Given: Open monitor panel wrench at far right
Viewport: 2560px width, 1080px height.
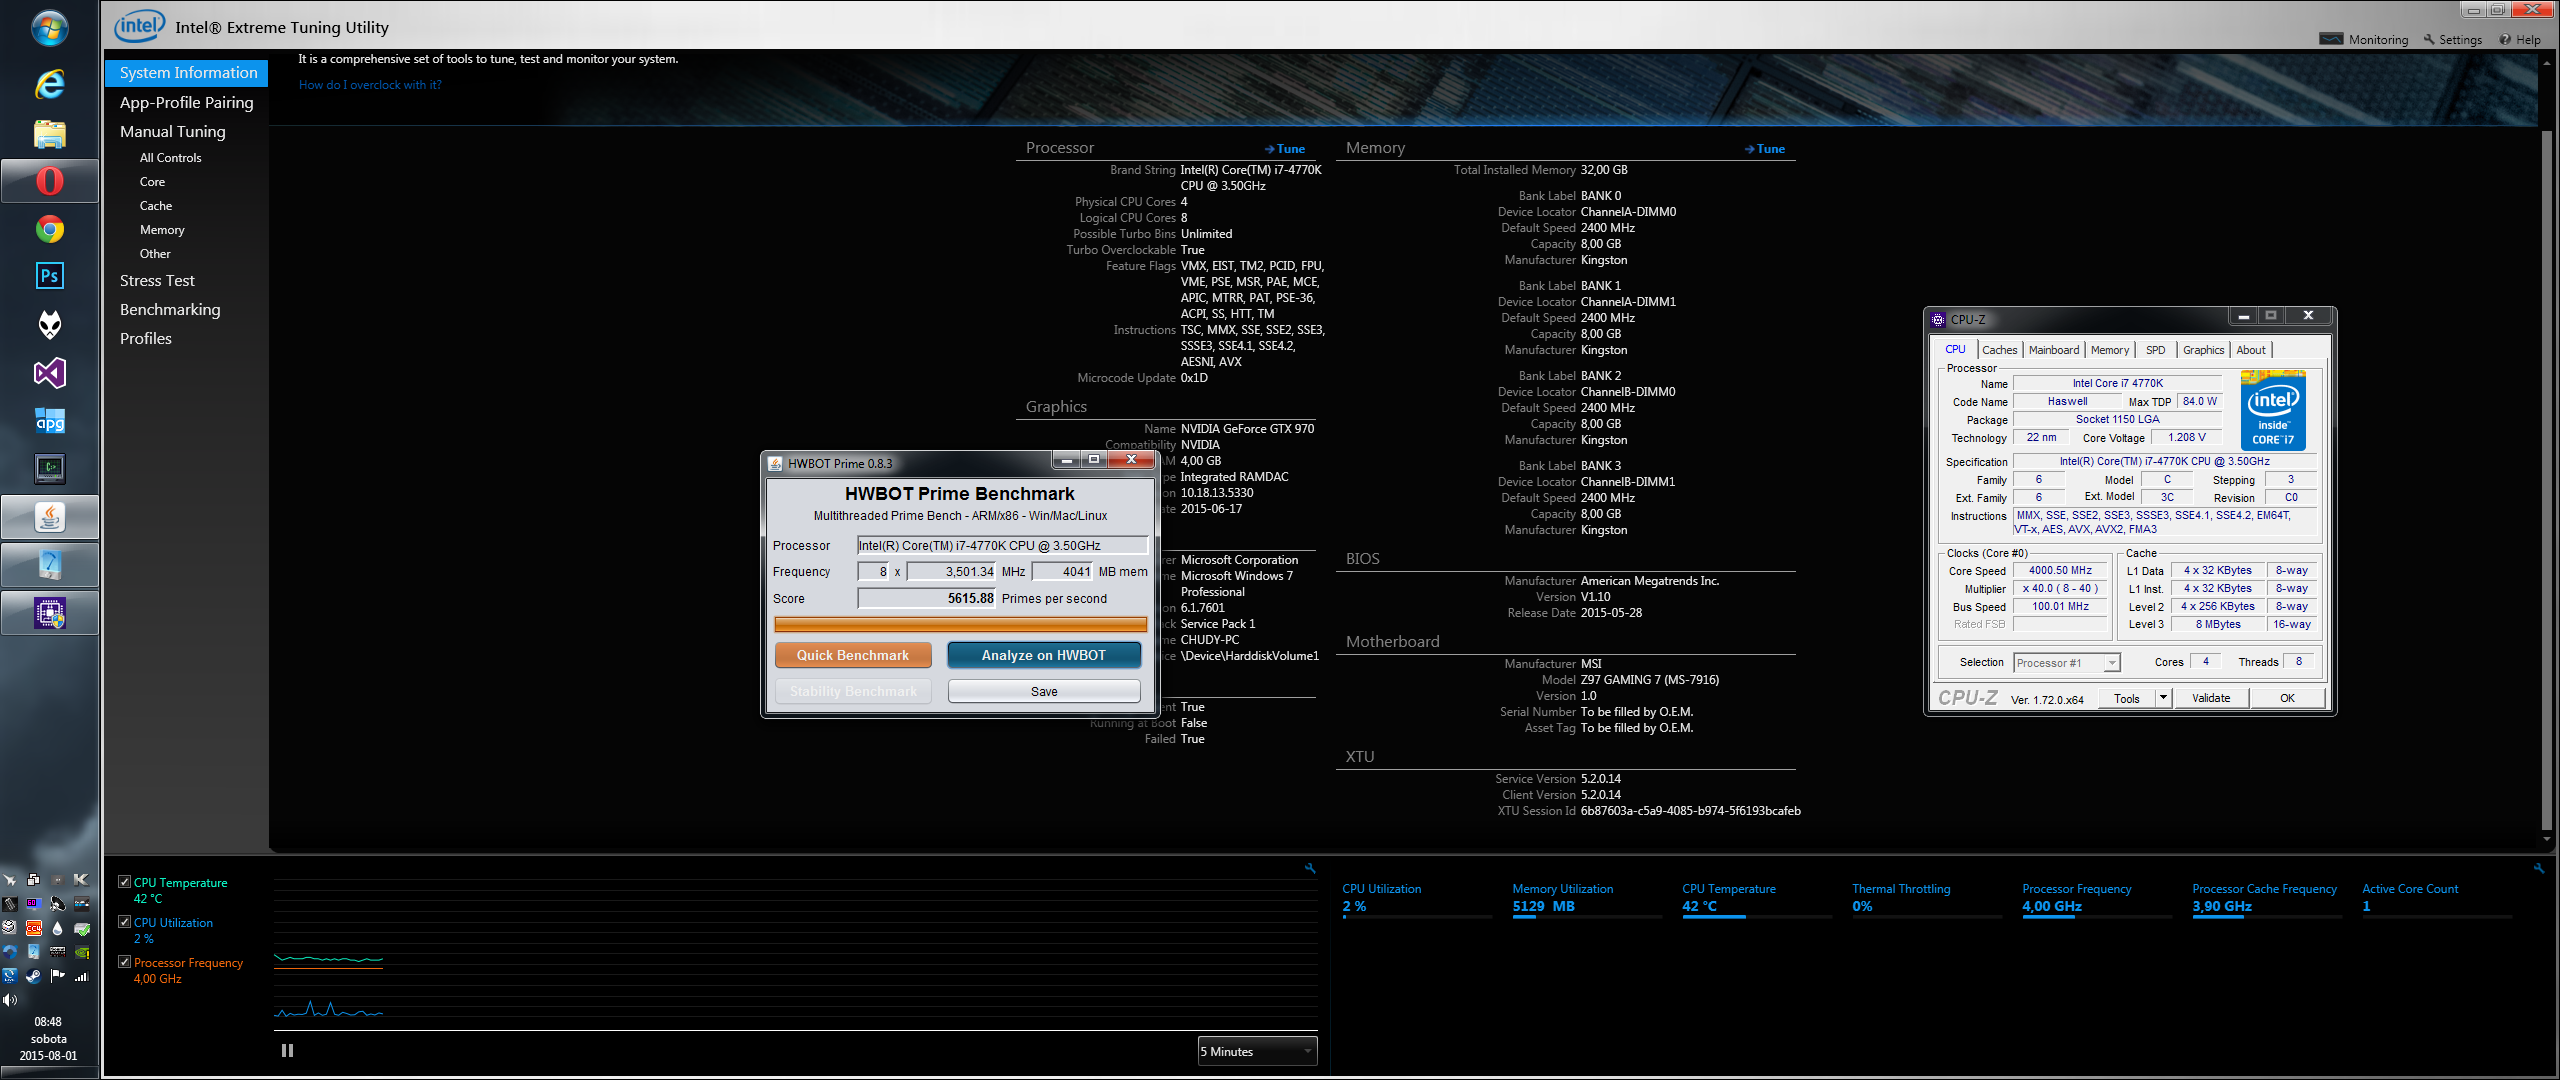Looking at the screenshot, I should pos(2538,868).
